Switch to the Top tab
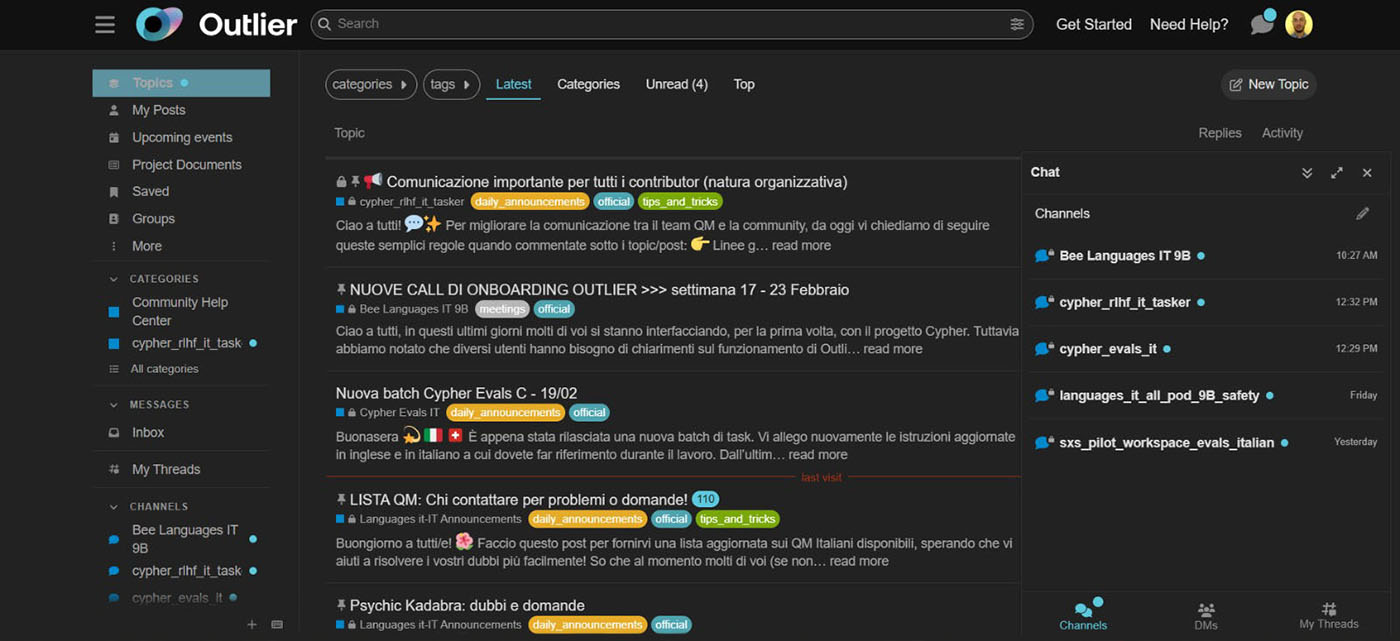1400x641 pixels. pyautogui.click(x=743, y=85)
